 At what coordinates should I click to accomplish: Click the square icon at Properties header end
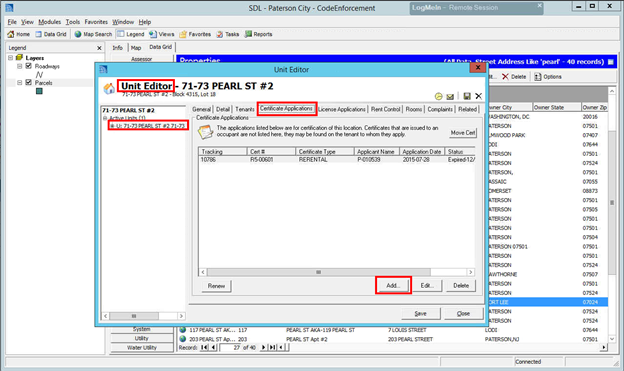tap(610, 62)
